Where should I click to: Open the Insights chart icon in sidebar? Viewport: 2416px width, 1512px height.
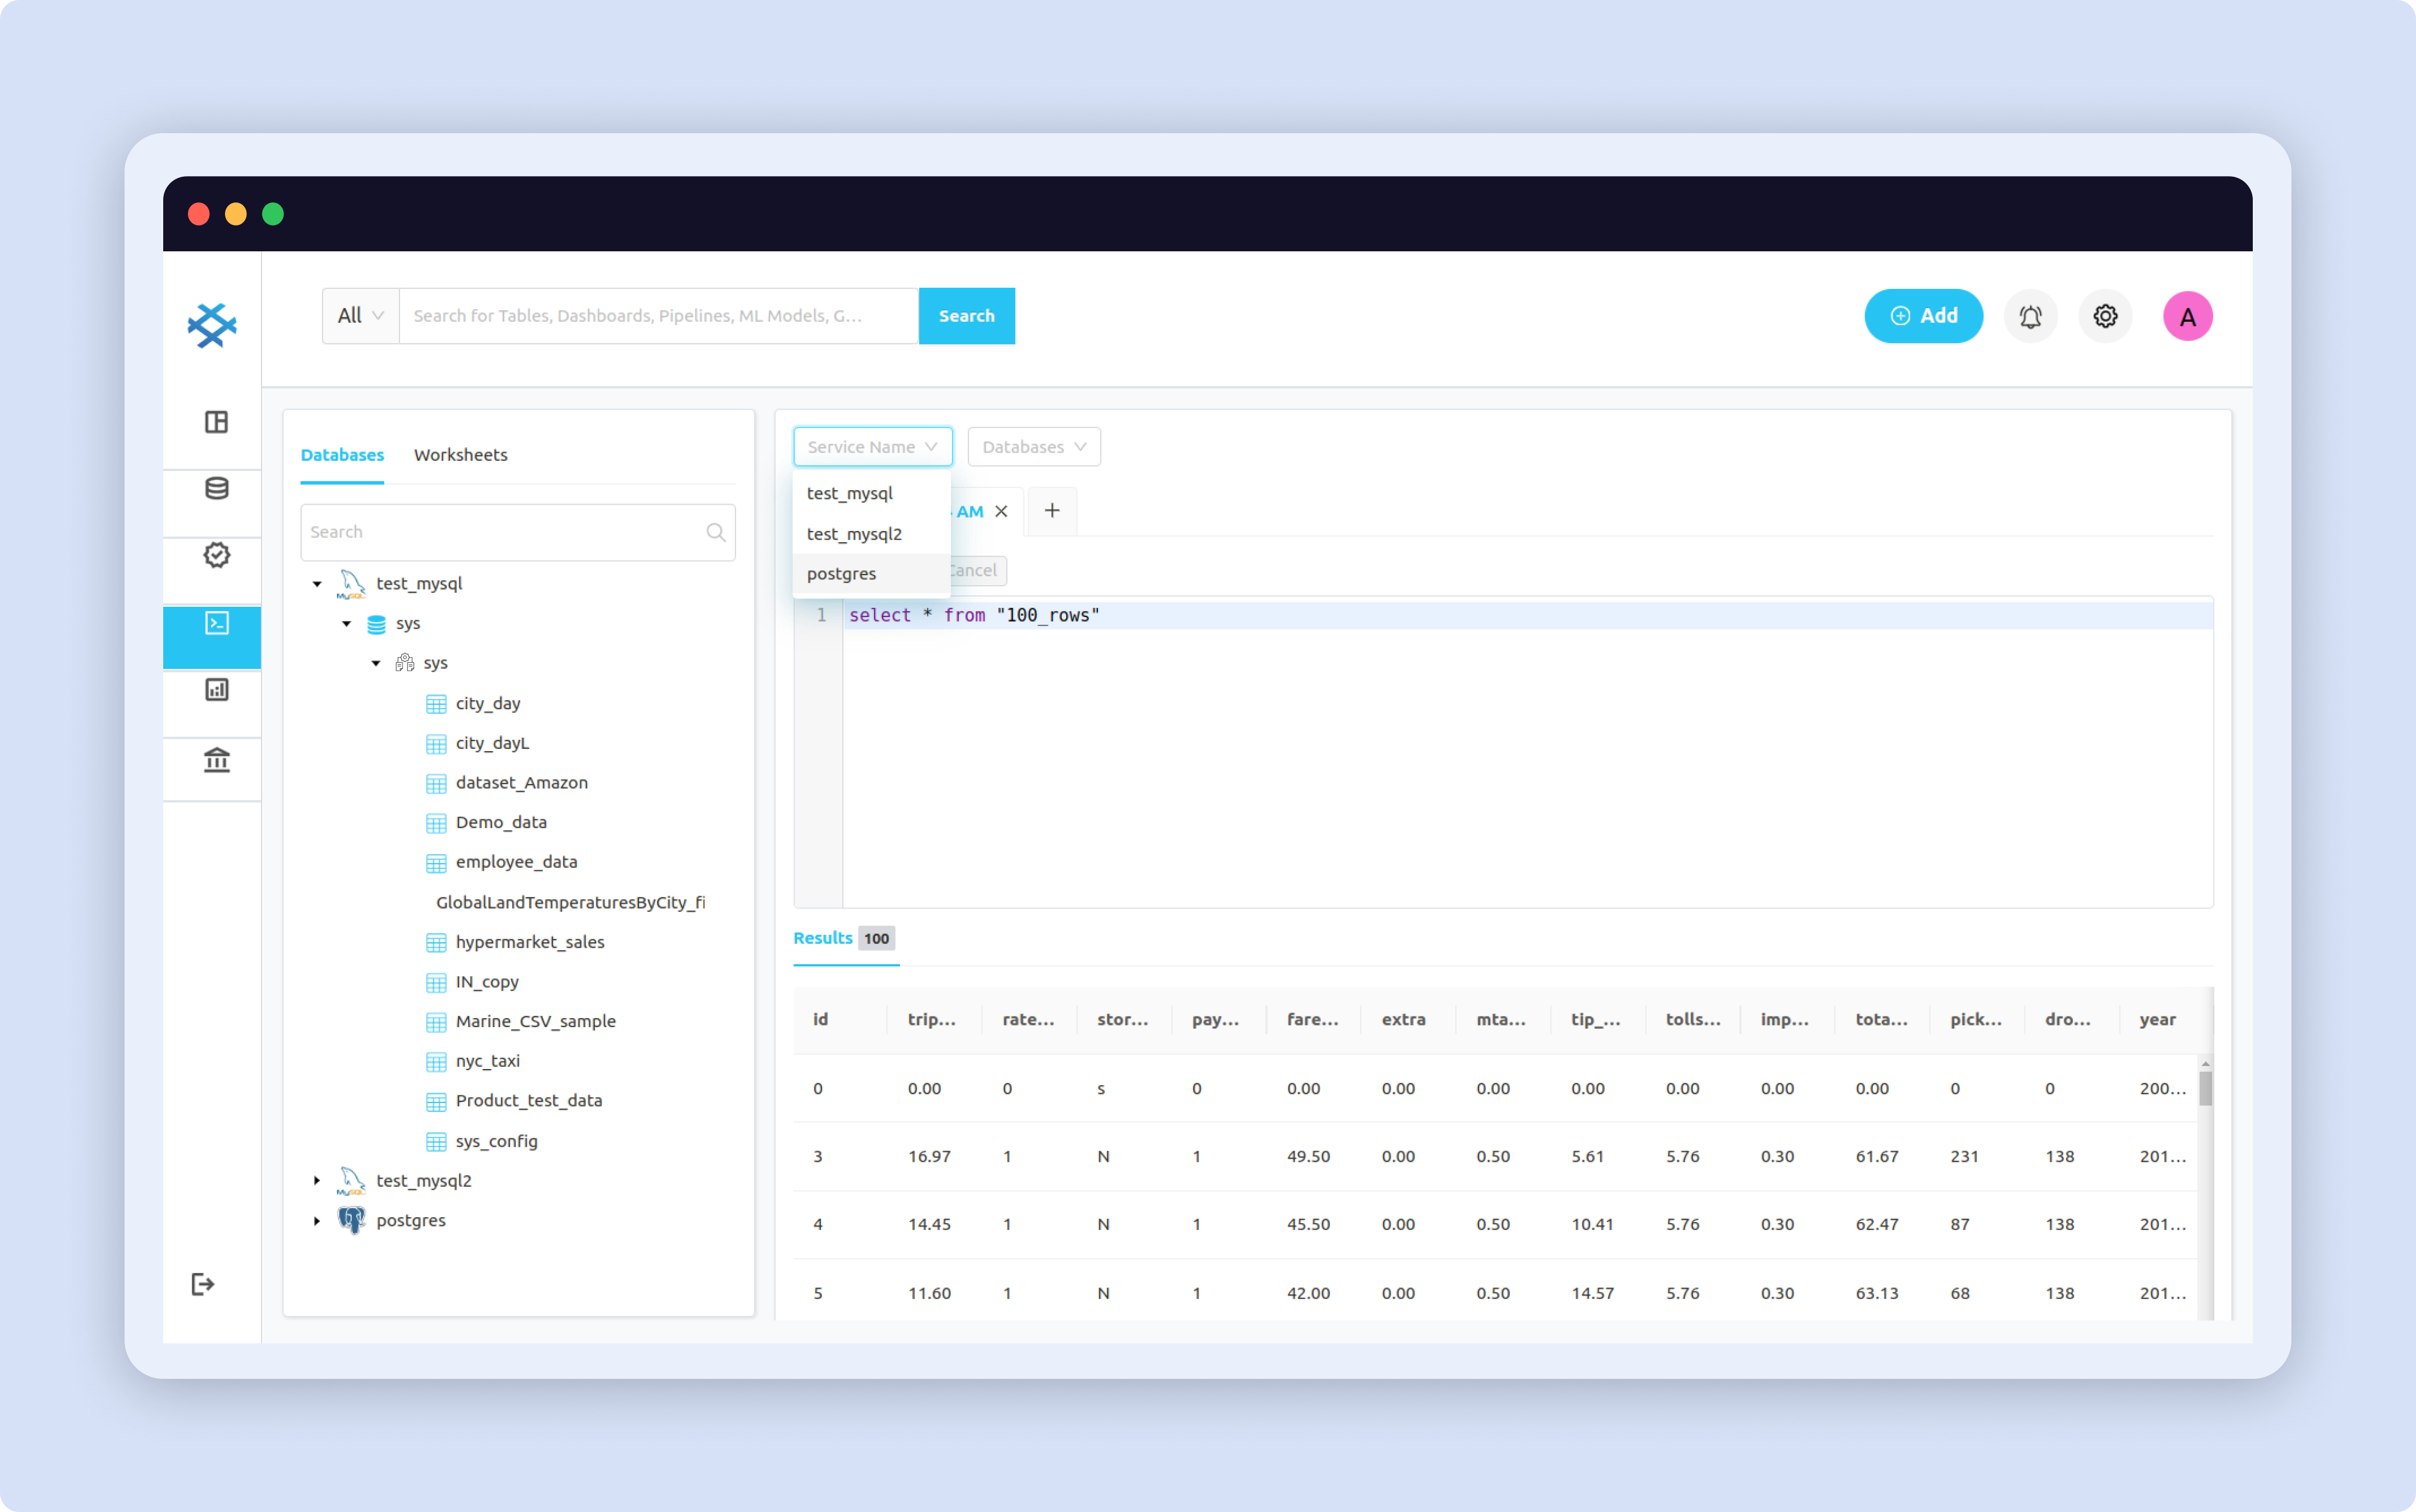click(216, 689)
